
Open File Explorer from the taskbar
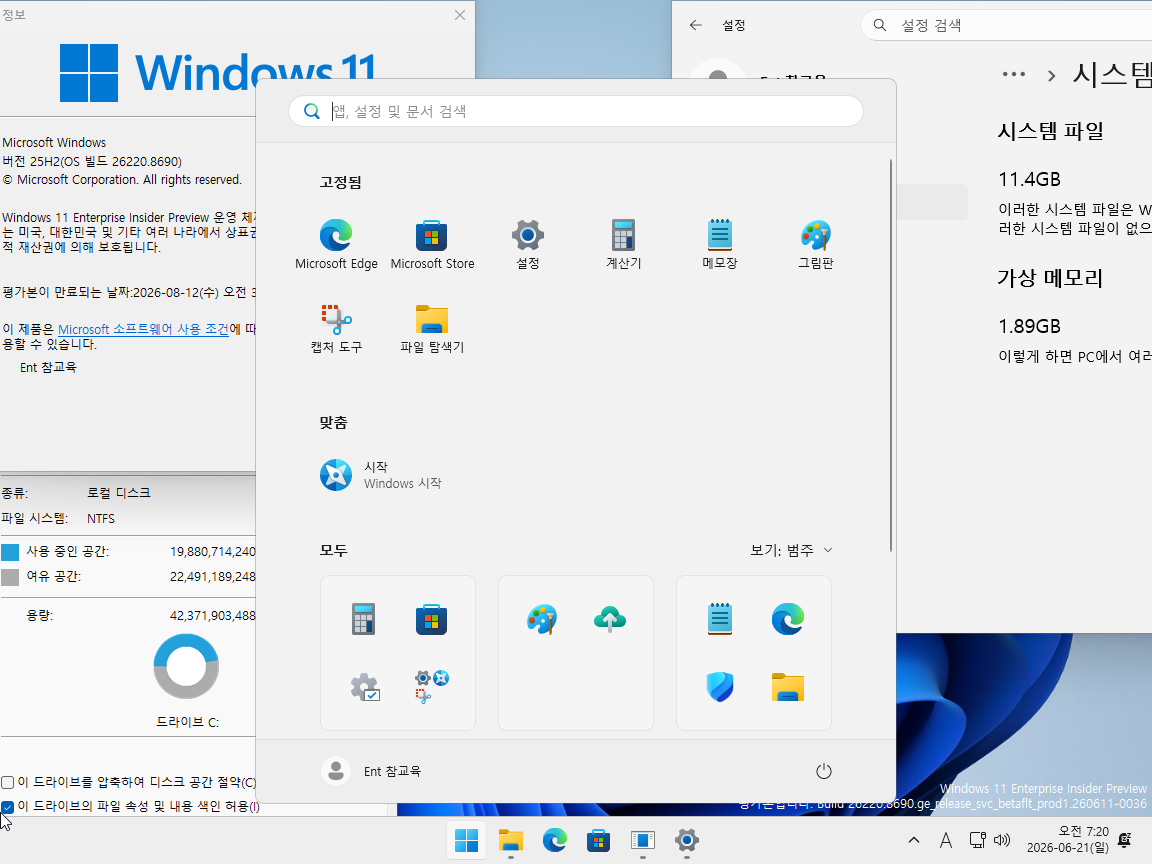point(511,840)
